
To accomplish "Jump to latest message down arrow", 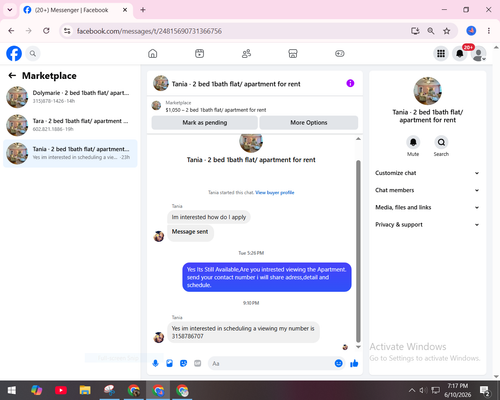I will click(x=358, y=347).
